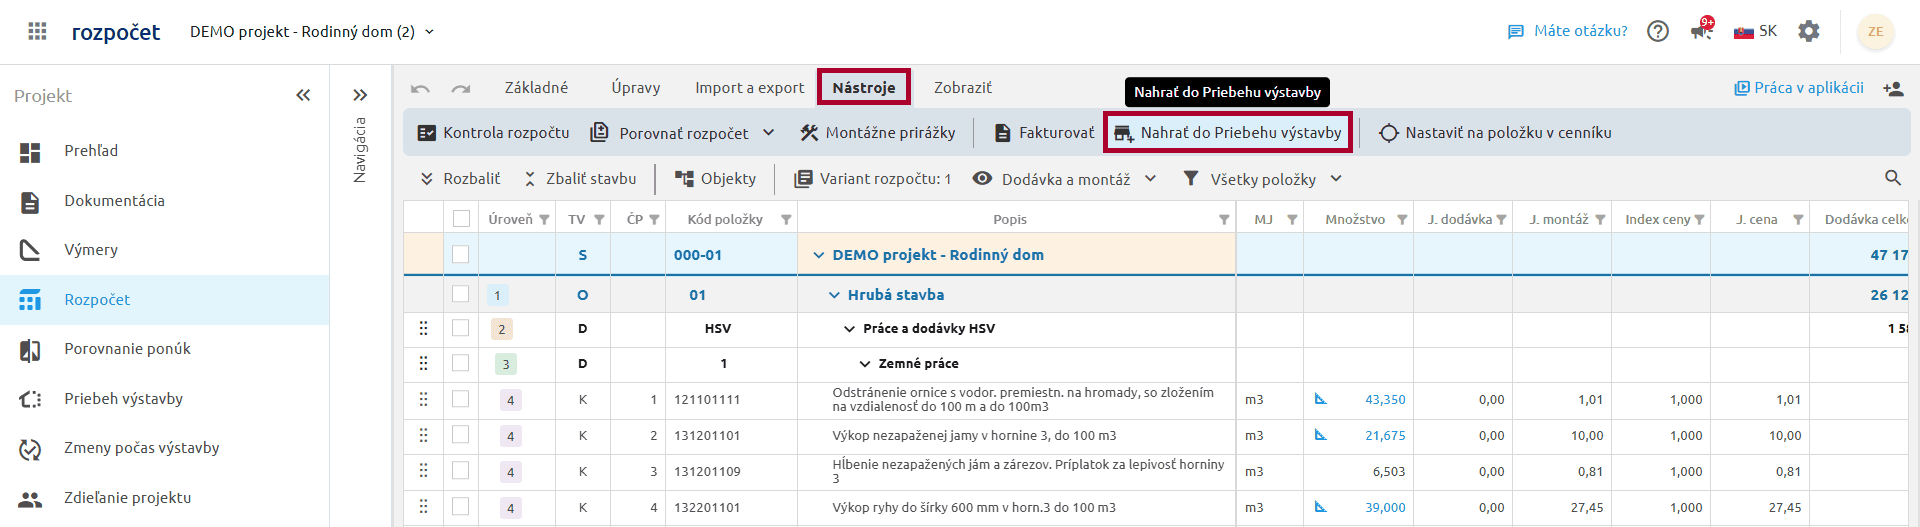Check the 132201101 row checkbox
The image size is (1920, 527).
tap(461, 507)
